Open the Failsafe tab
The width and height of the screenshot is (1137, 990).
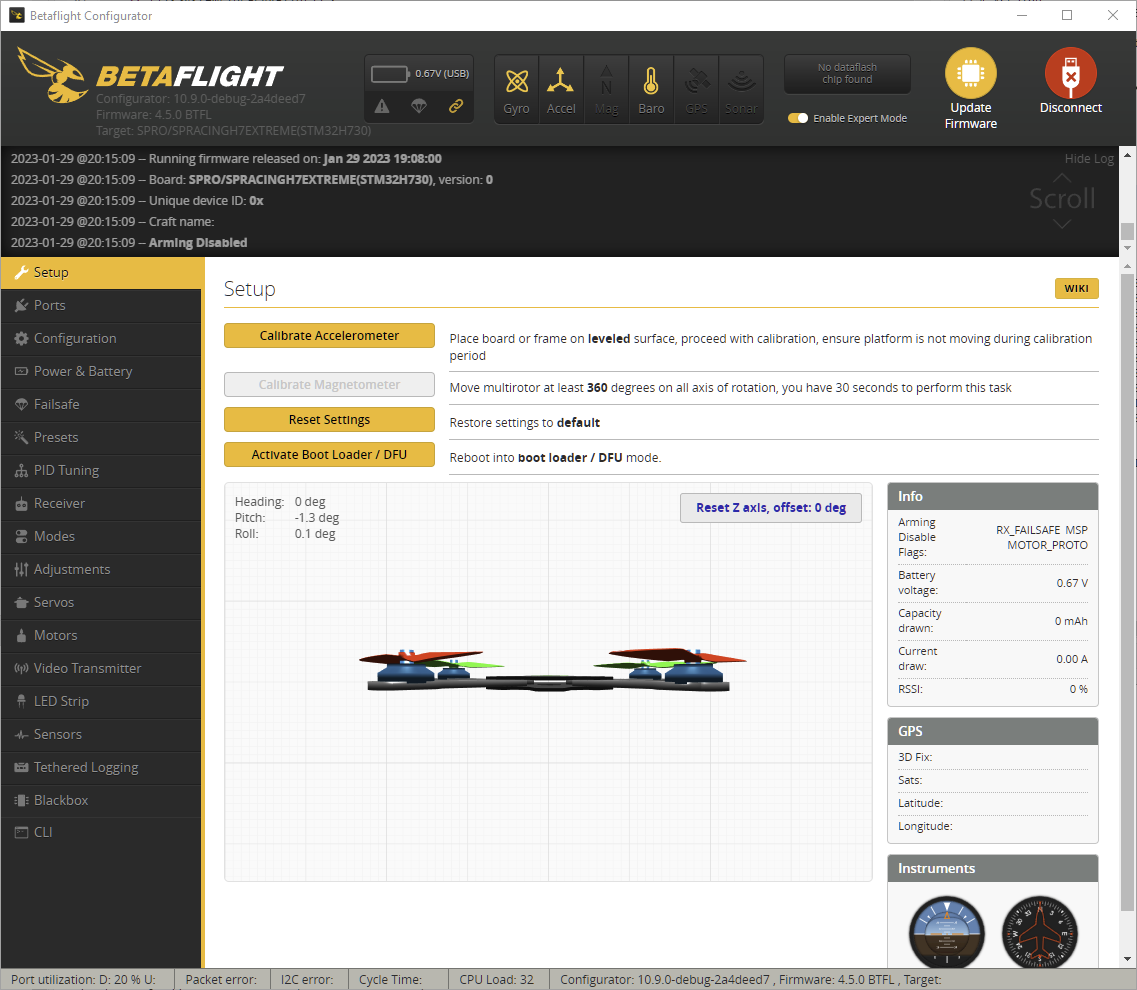click(101, 405)
